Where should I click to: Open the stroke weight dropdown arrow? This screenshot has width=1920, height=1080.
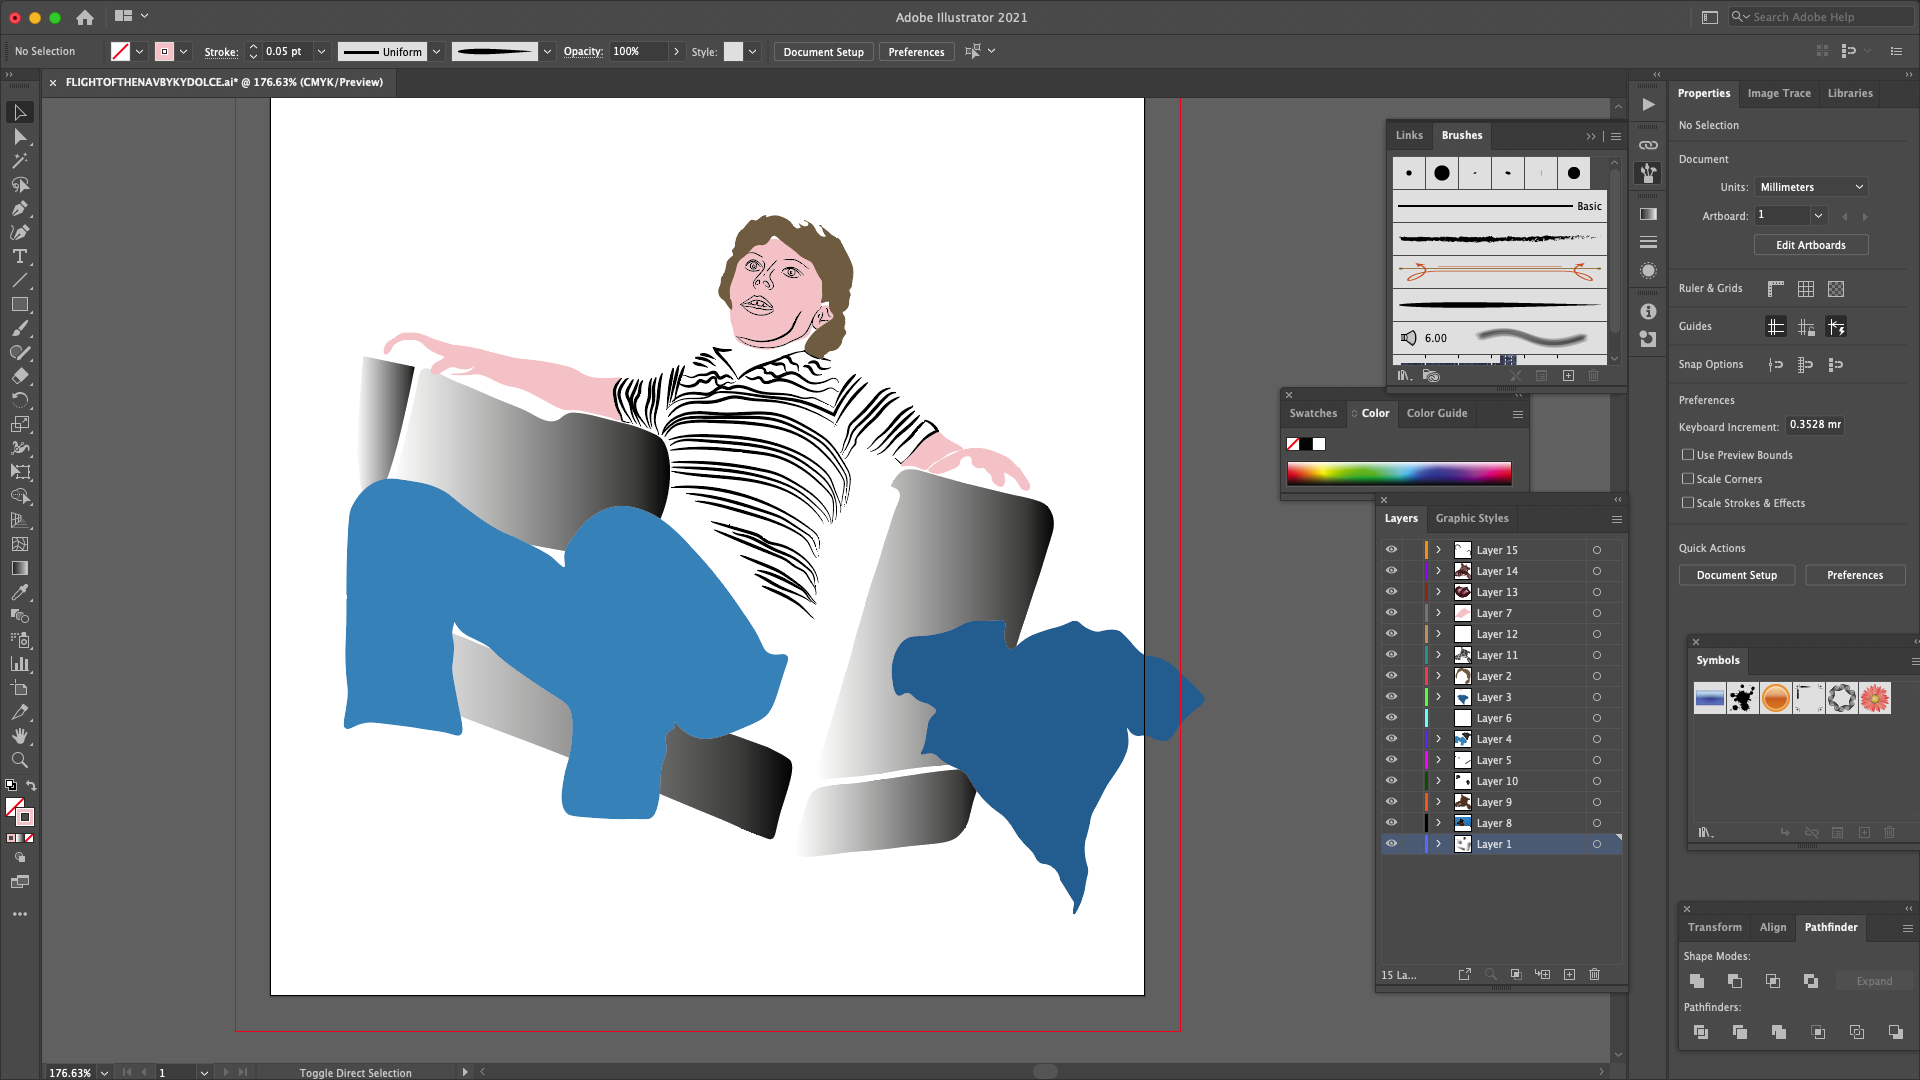(x=321, y=51)
